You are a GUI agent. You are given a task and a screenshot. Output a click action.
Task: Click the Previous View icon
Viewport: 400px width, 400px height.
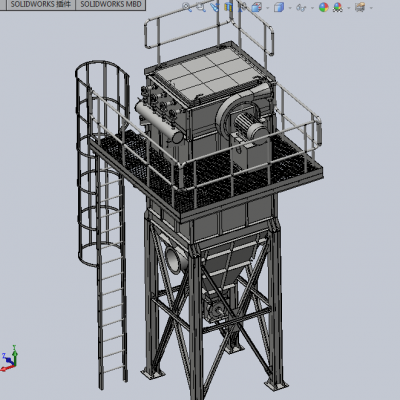tap(215, 7)
